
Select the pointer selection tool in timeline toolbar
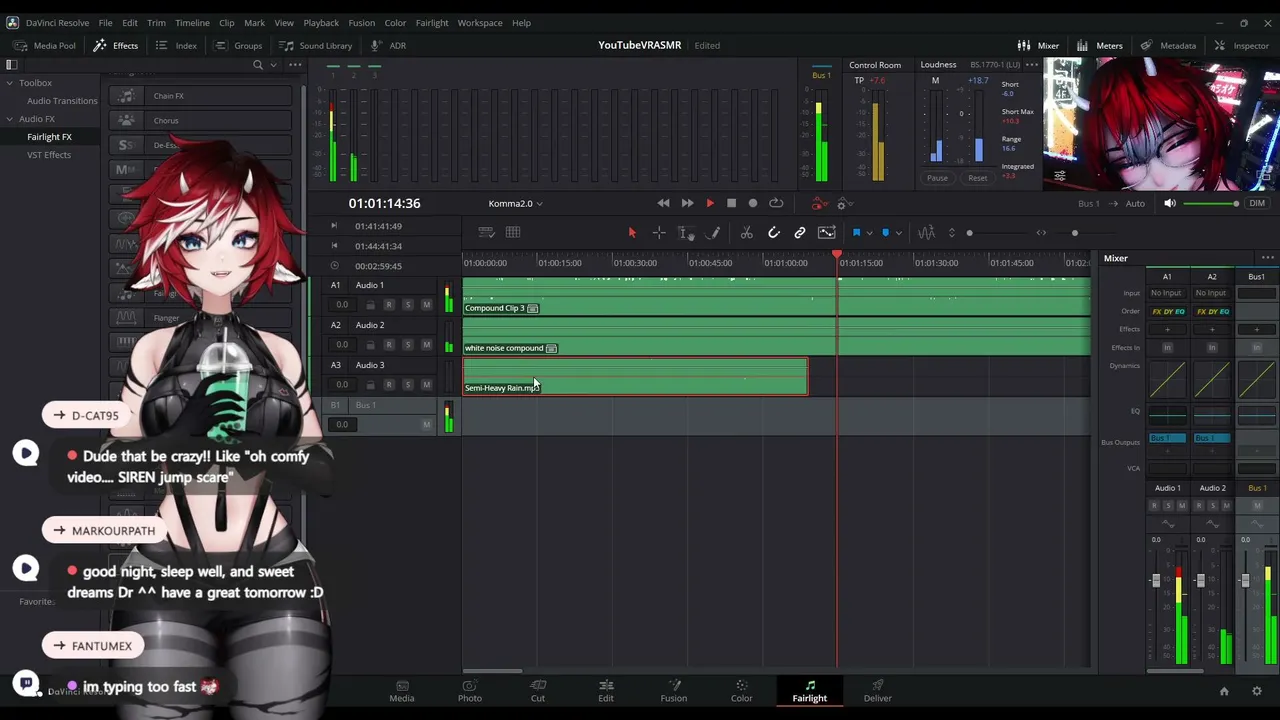pyautogui.click(x=632, y=233)
